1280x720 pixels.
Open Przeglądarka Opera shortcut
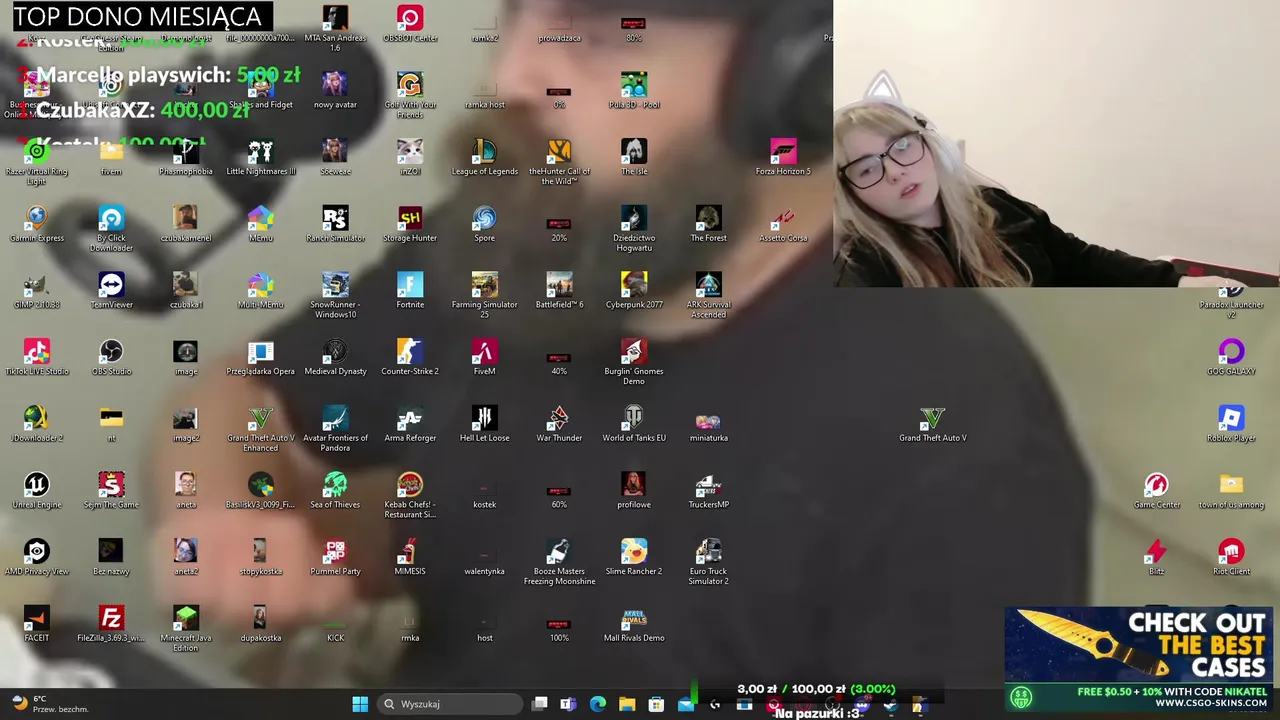pos(260,357)
